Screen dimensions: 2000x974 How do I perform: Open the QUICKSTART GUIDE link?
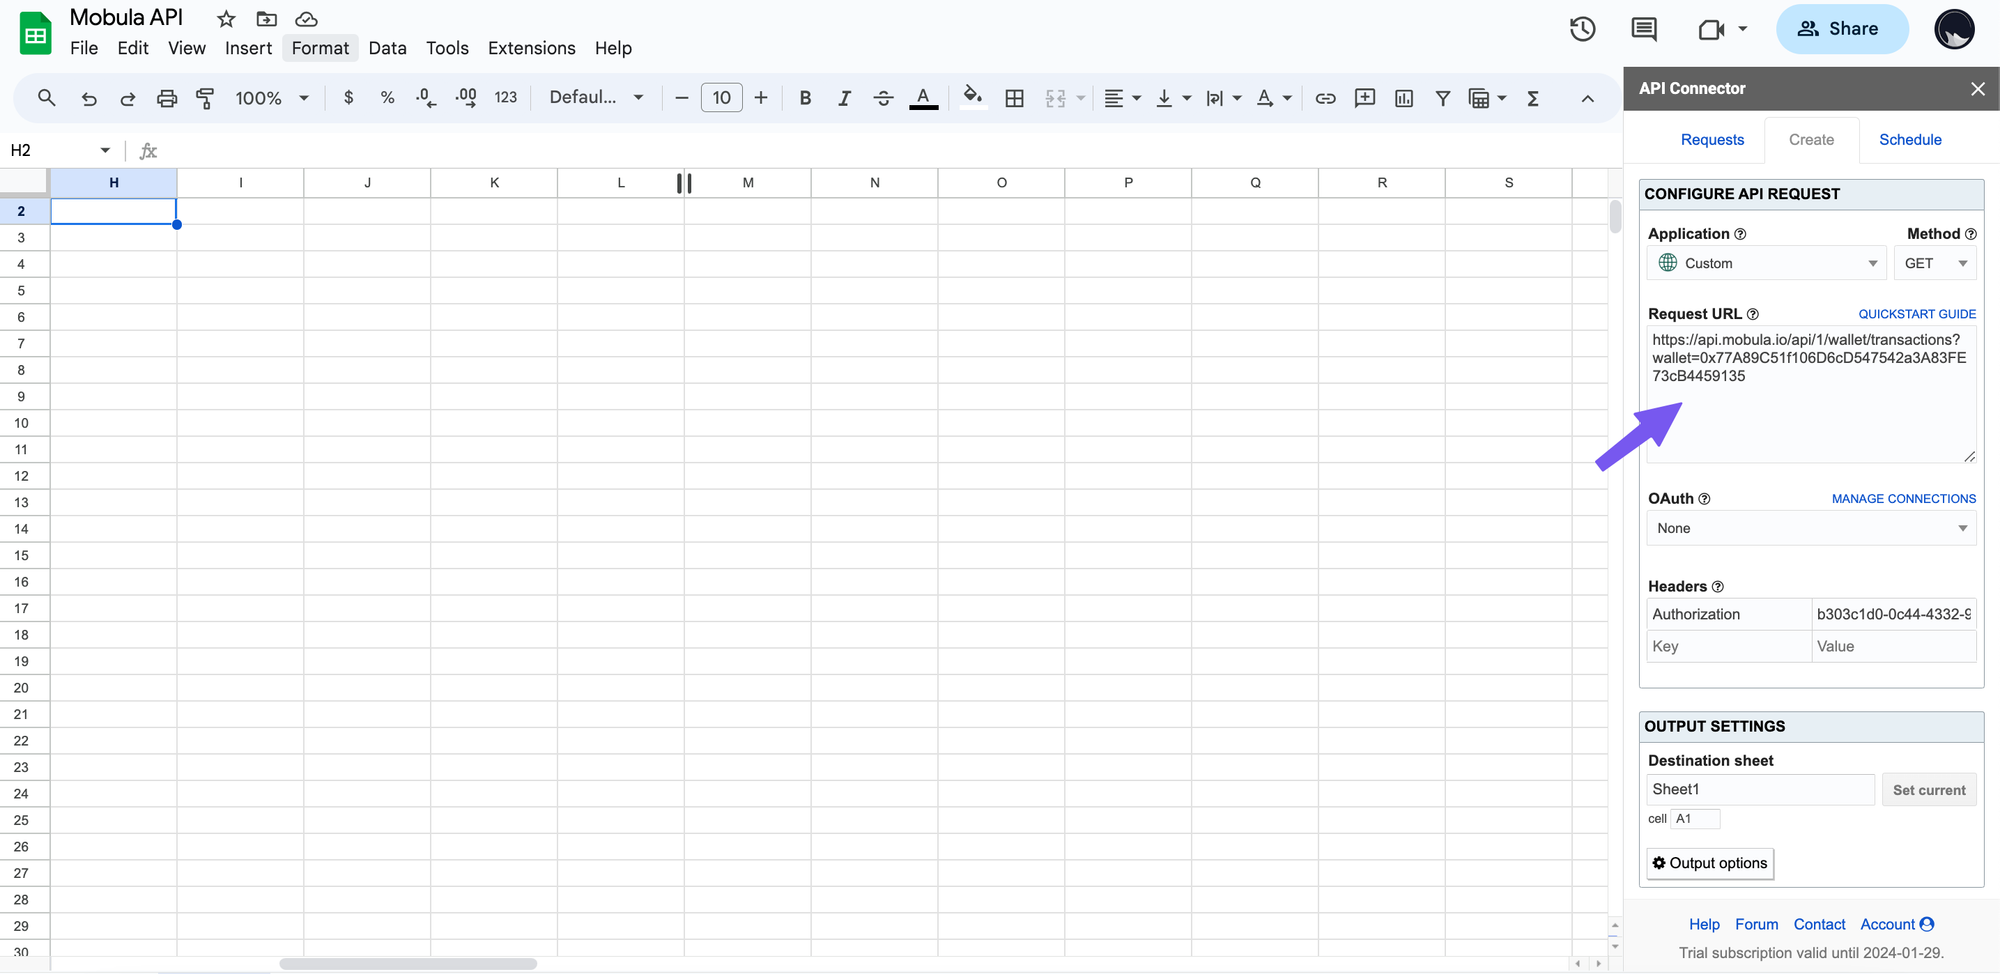1917,314
